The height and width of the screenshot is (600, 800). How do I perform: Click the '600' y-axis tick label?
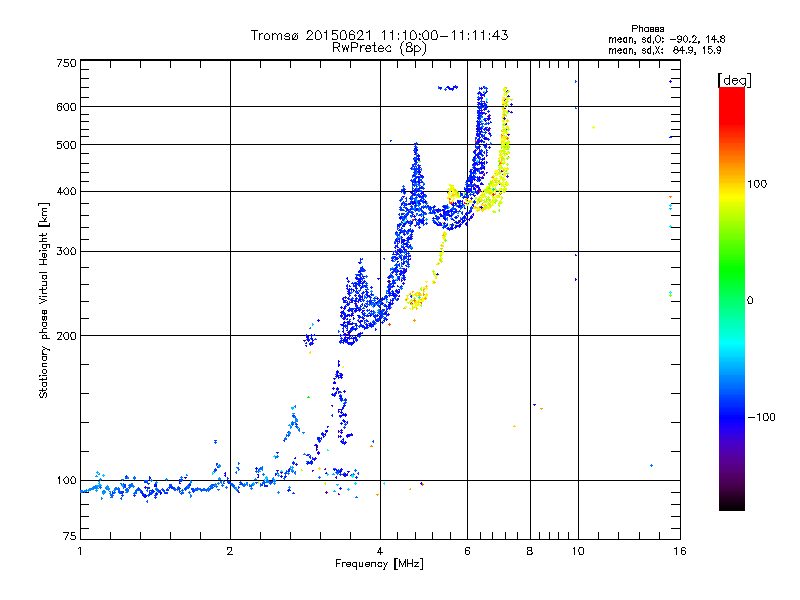pos(66,107)
